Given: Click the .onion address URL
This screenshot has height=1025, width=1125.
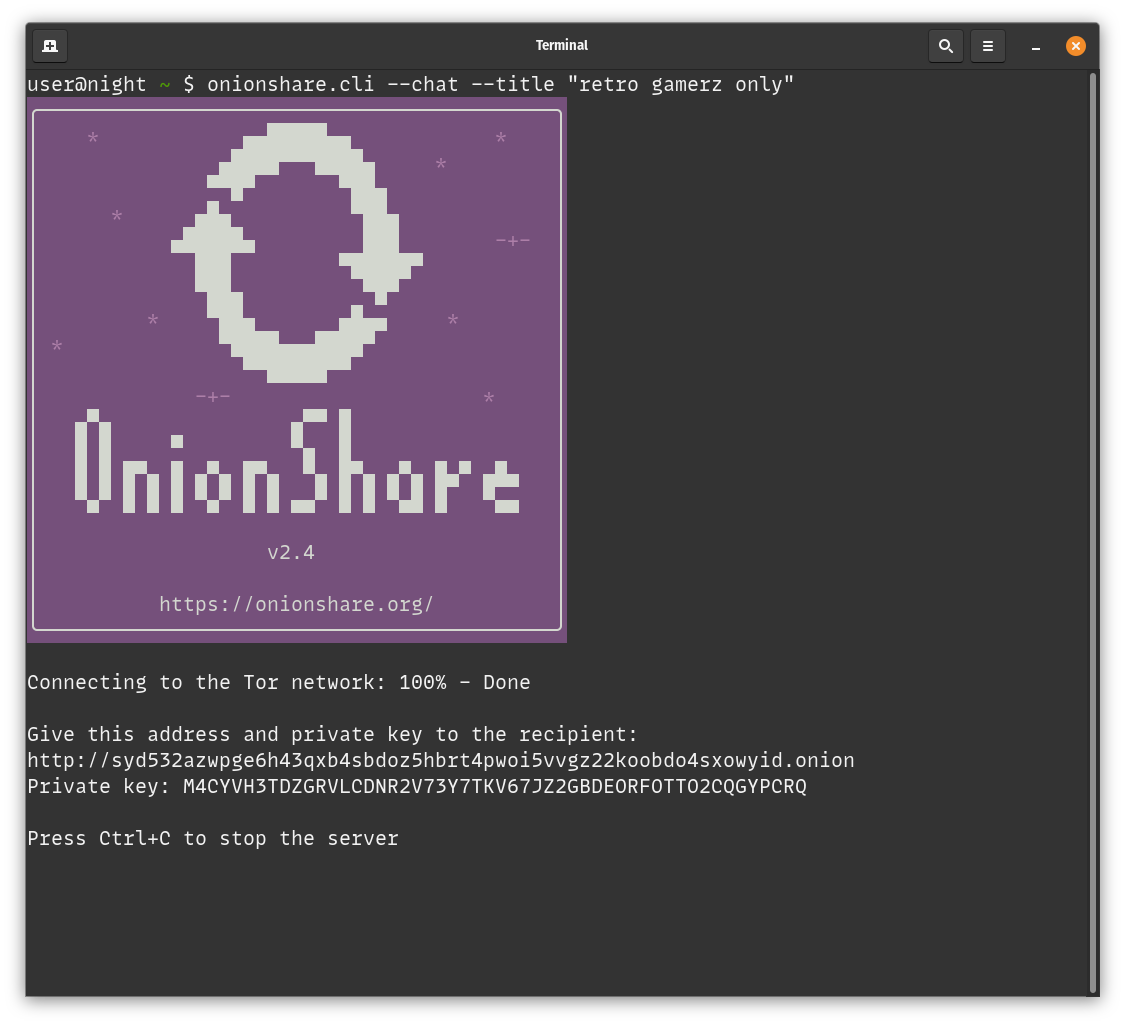Looking at the screenshot, I should point(440,761).
